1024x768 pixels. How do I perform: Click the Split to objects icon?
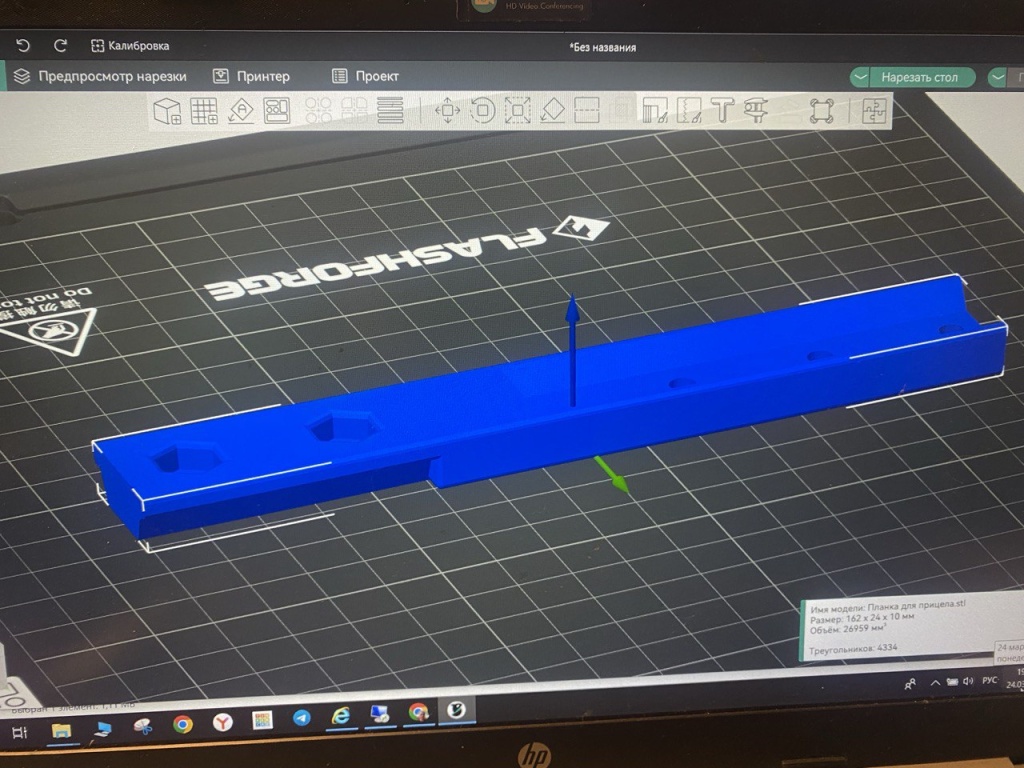(x=319, y=110)
